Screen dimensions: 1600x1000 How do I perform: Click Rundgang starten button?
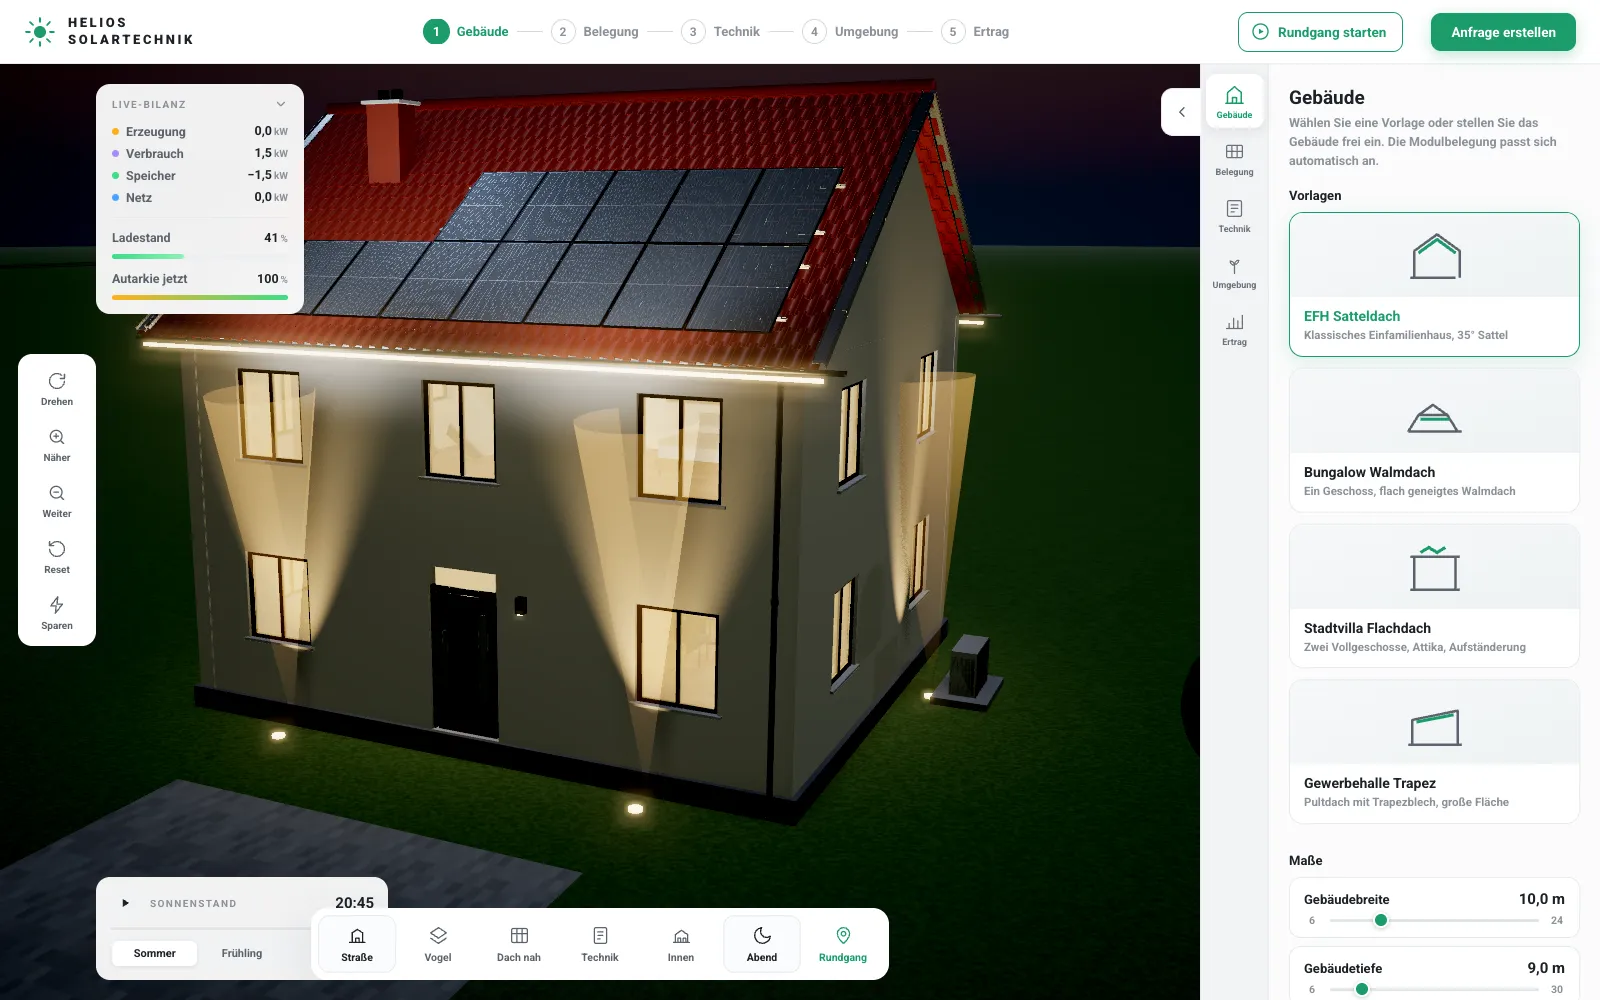(x=1320, y=32)
